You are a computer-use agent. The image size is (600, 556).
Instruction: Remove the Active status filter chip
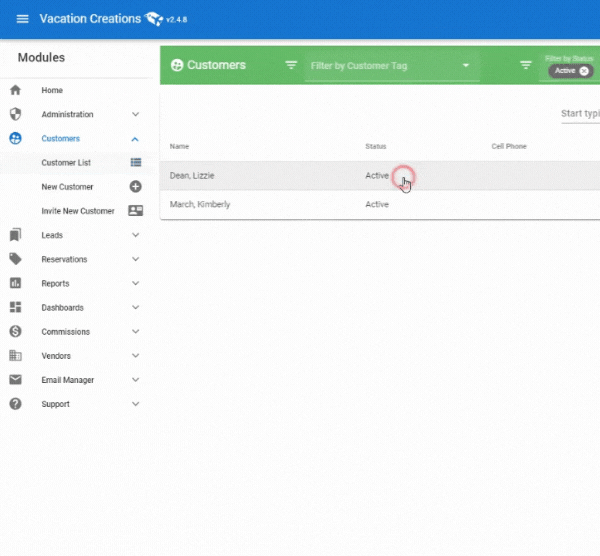pos(584,71)
